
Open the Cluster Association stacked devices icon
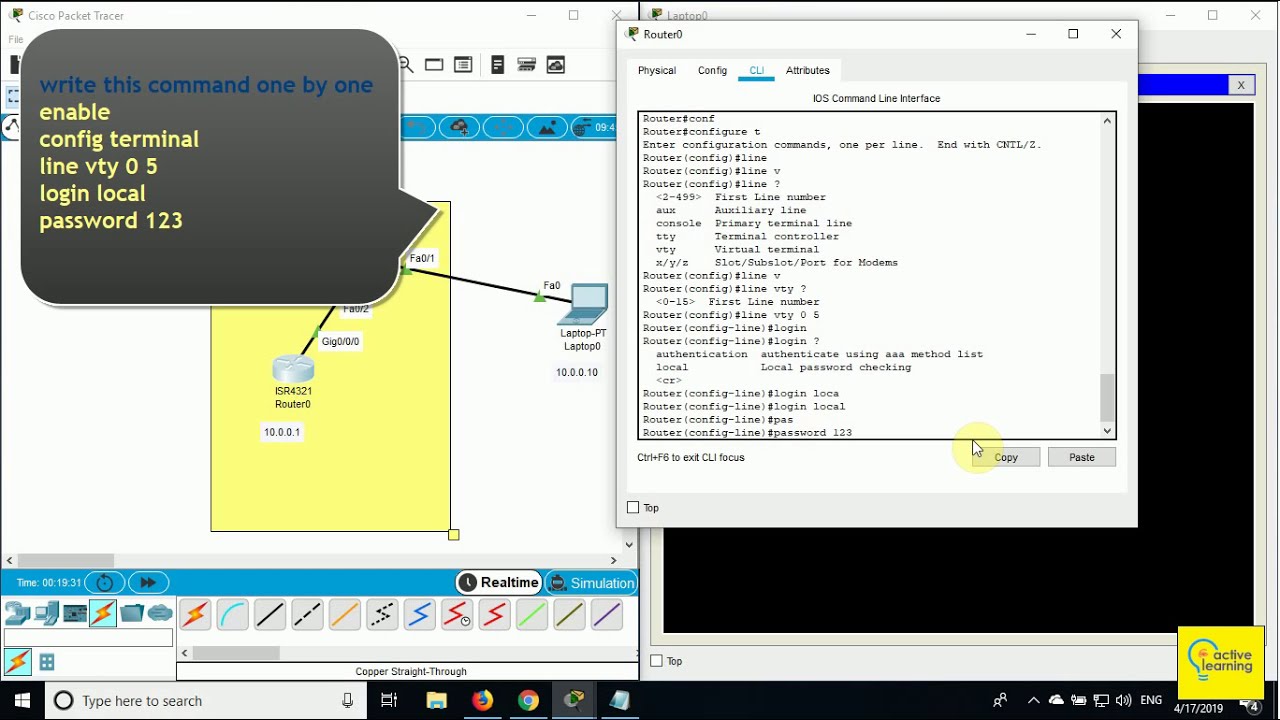(527, 65)
